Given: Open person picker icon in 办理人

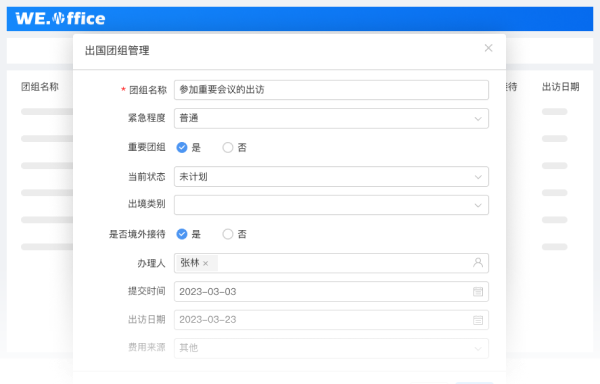Looking at the screenshot, I should coord(478,263).
